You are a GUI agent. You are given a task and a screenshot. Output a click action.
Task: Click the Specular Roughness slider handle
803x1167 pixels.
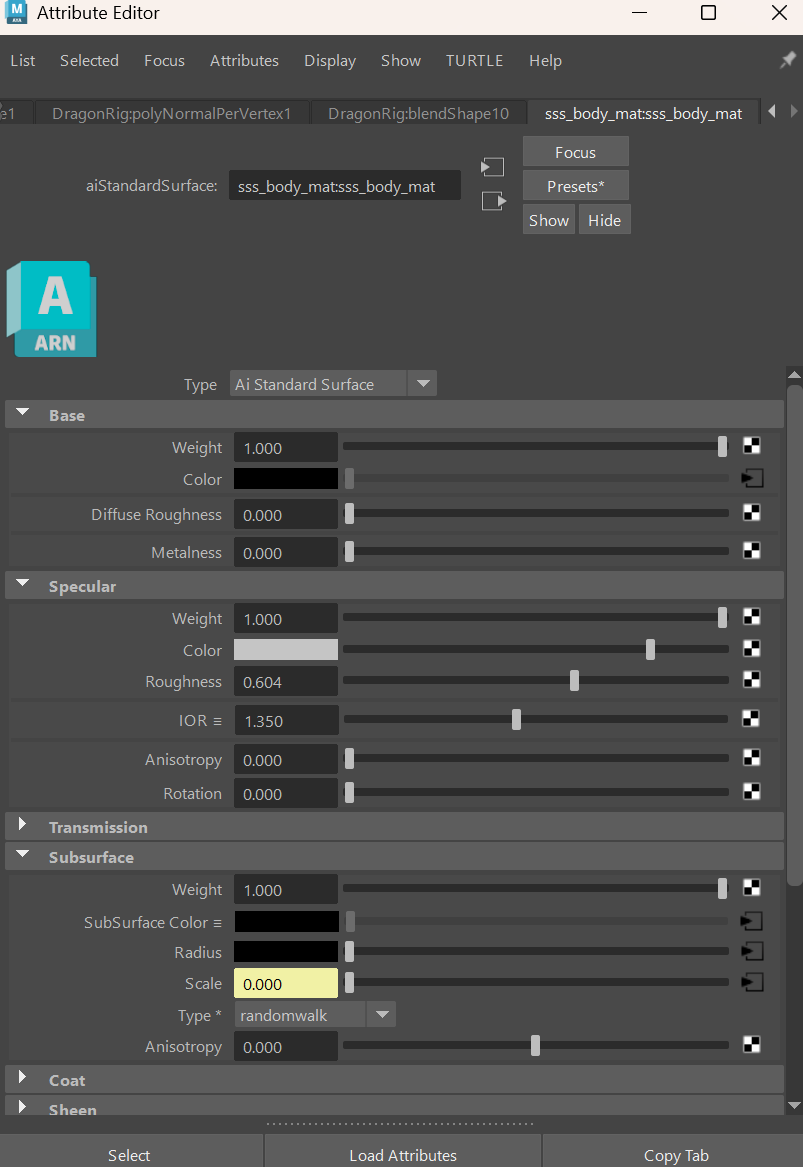click(x=575, y=680)
